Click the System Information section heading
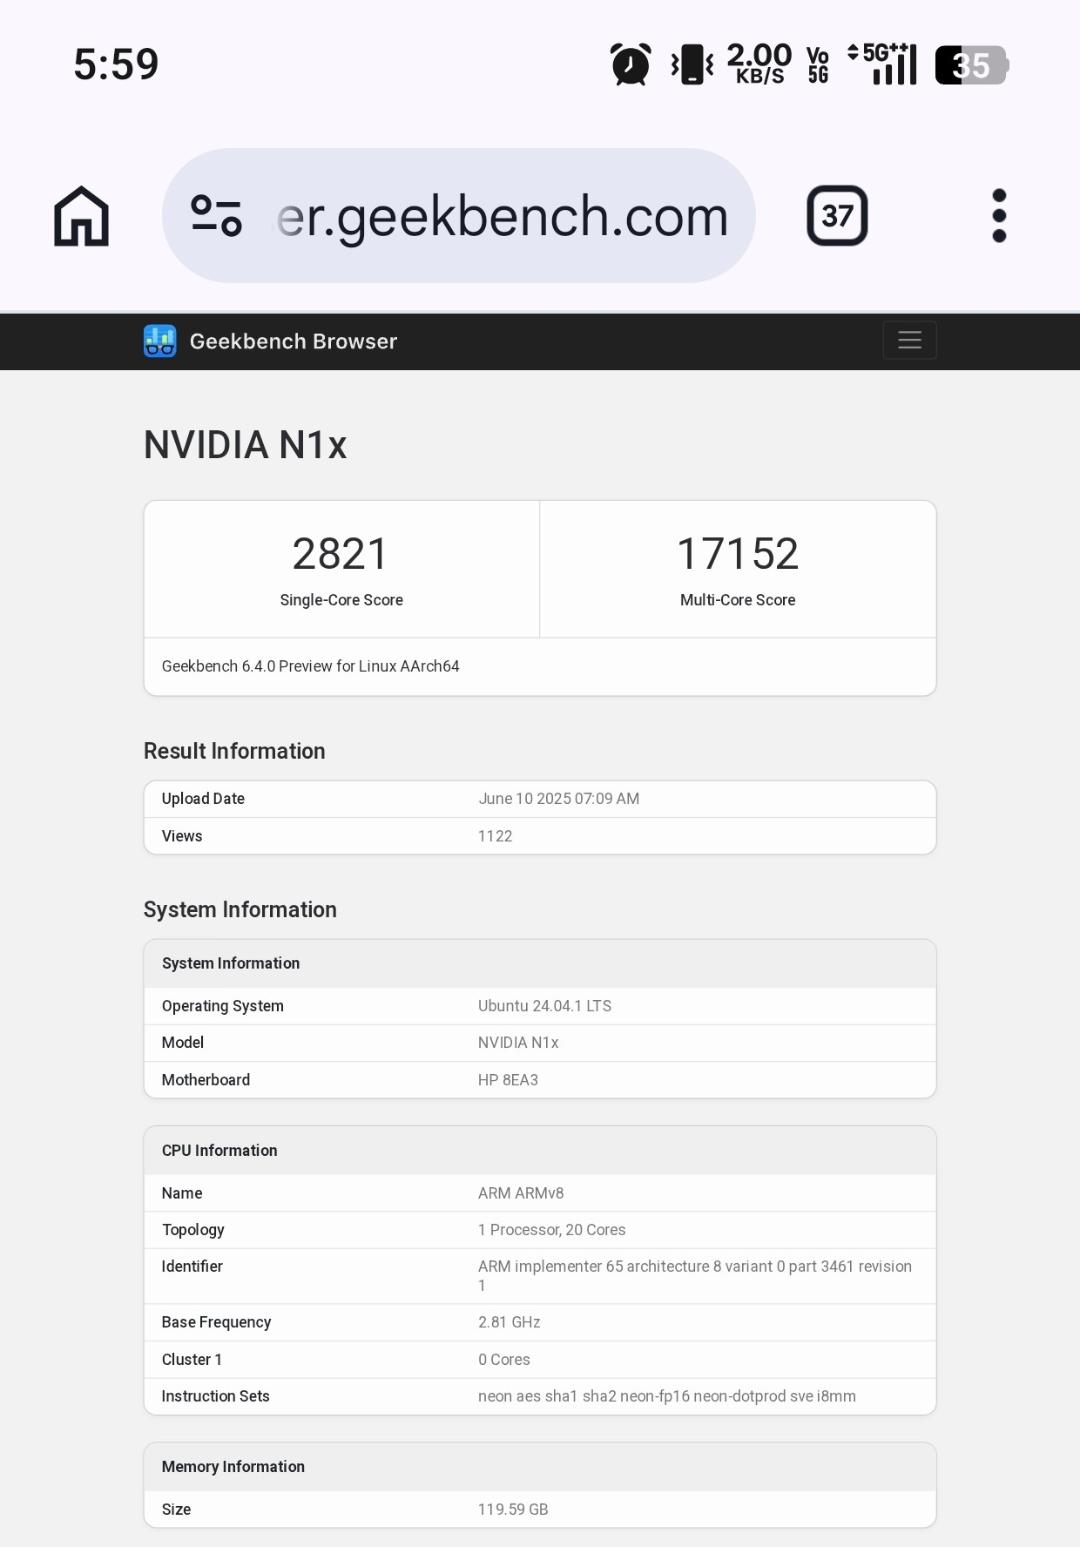The height and width of the screenshot is (1547, 1080). [x=240, y=910]
